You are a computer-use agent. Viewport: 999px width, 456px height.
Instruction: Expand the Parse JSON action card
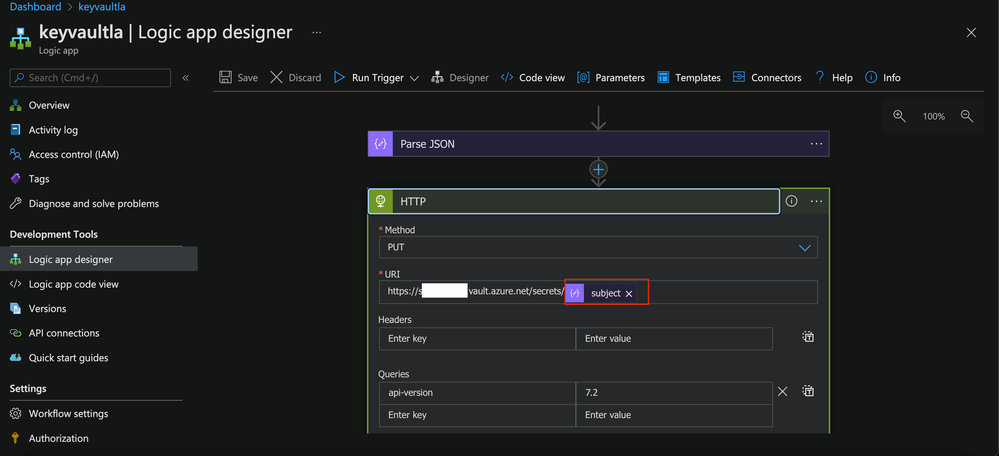tap(598, 144)
